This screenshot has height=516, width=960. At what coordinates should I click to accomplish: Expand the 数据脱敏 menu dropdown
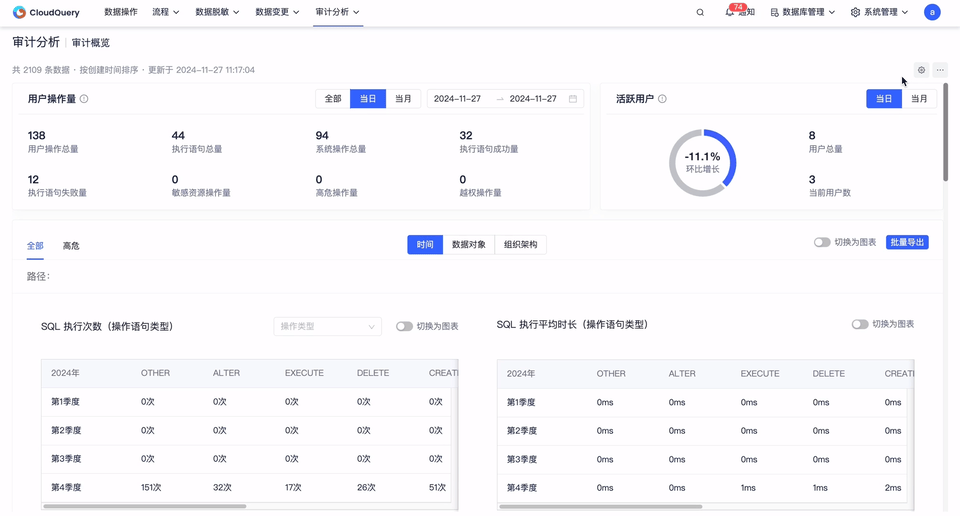coord(217,12)
